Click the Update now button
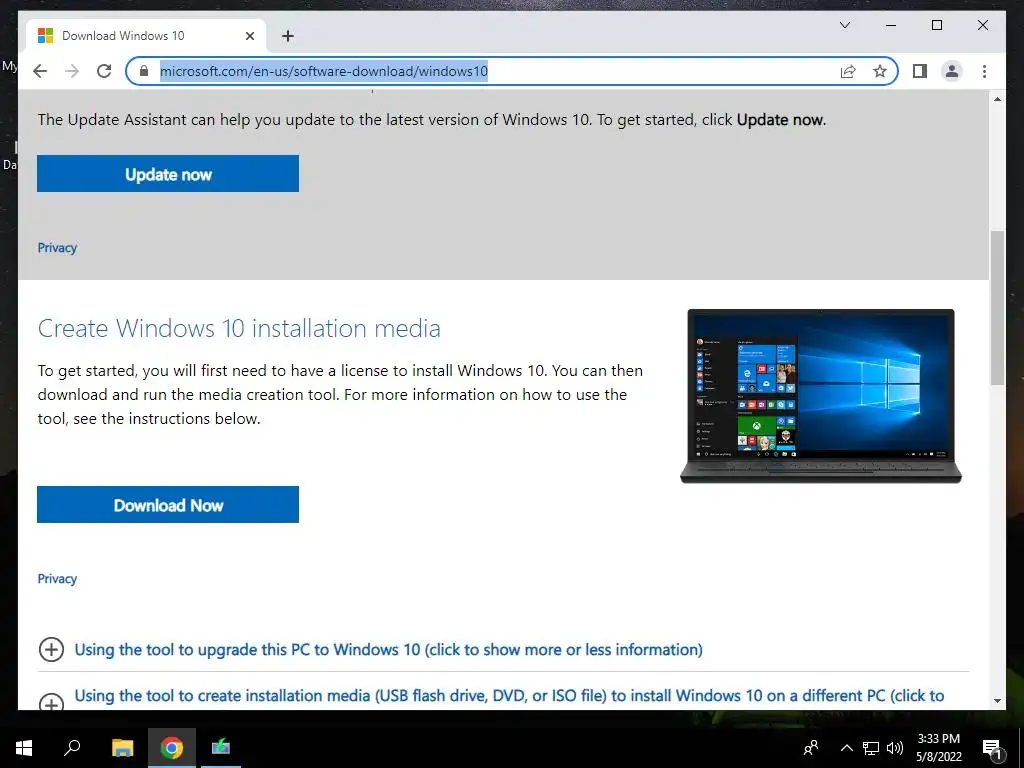The height and width of the screenshot is (768, 1024). (168, 174)
